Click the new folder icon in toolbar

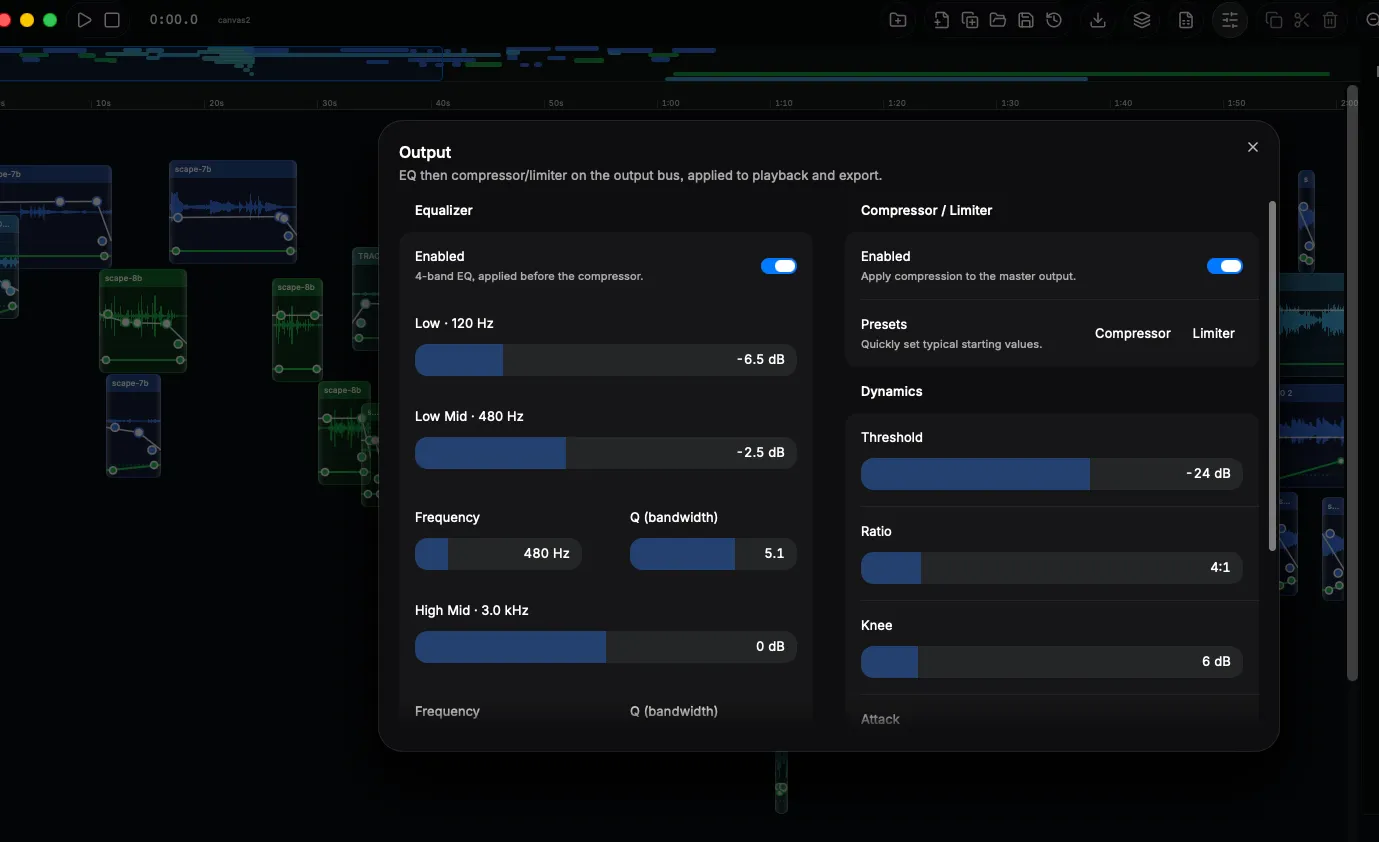coord(898,20)
